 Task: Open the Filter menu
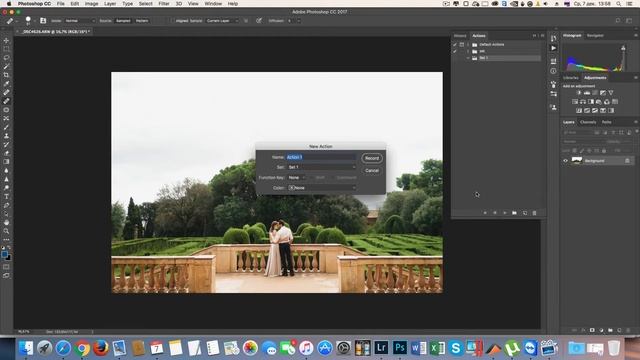(x=164, y=4)
